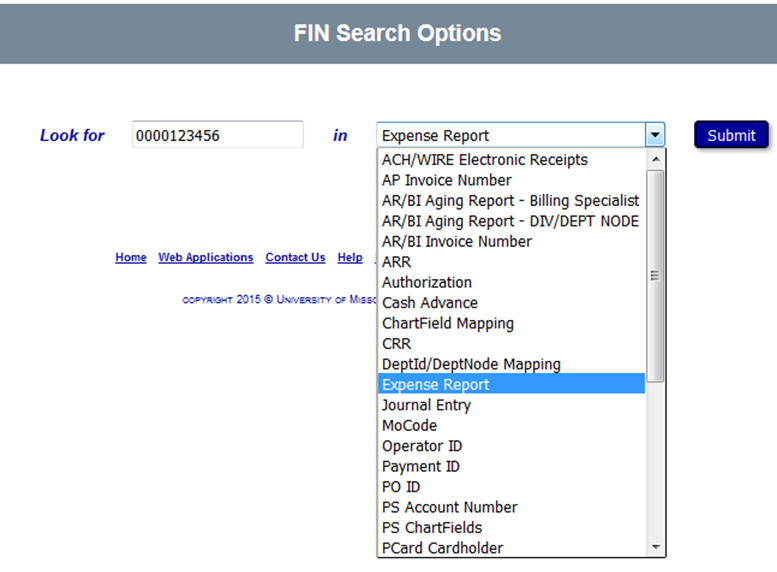Viewport: 777px width, 572px height.
Task: Choose ChartField Mapping option
Action: click(x=511, y=323)
